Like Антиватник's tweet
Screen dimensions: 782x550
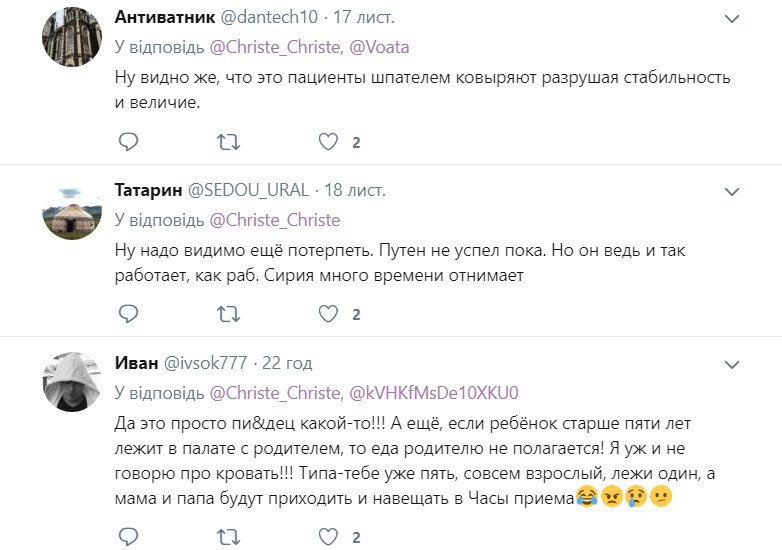328,142
